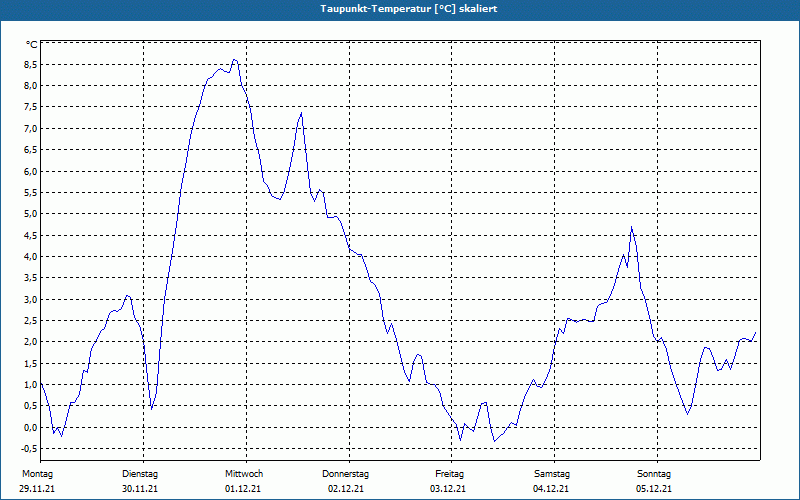This screenshot has height=500, width=800.
Task: Click the date 01.12.21
Action: 243,489
